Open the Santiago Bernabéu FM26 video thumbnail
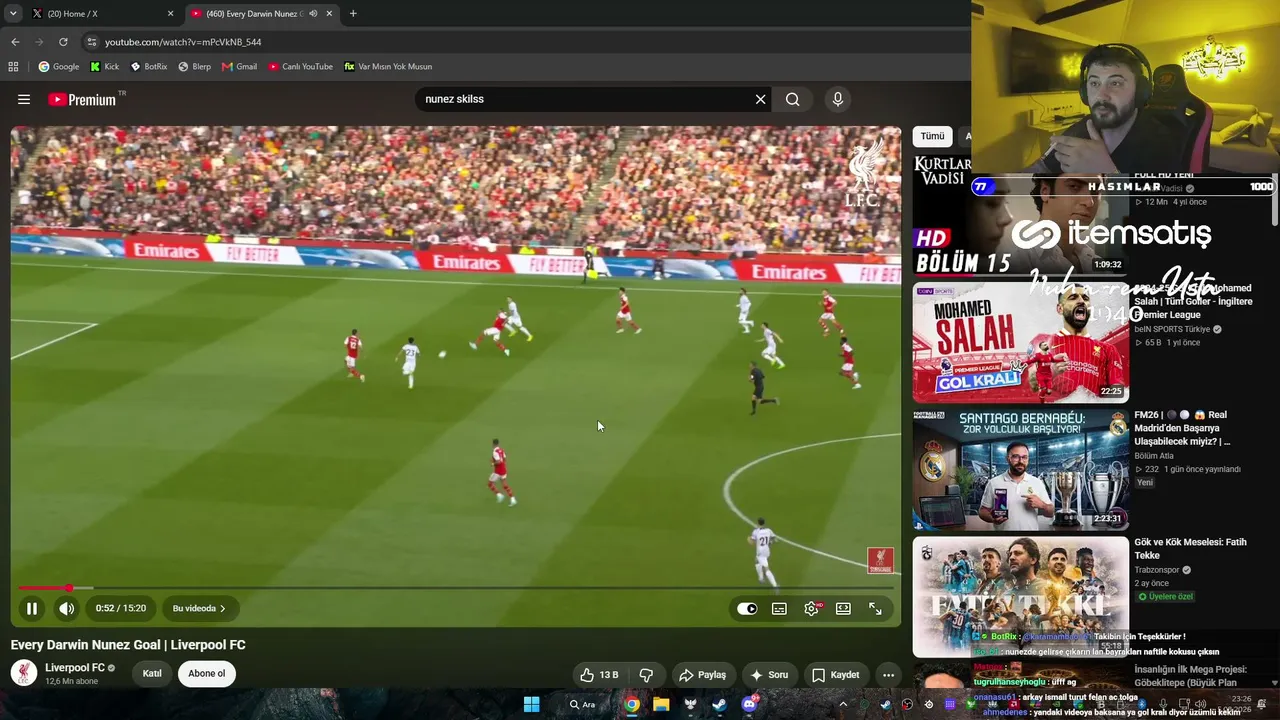Screen dimensions: 1280x720 coord(1020,469)
